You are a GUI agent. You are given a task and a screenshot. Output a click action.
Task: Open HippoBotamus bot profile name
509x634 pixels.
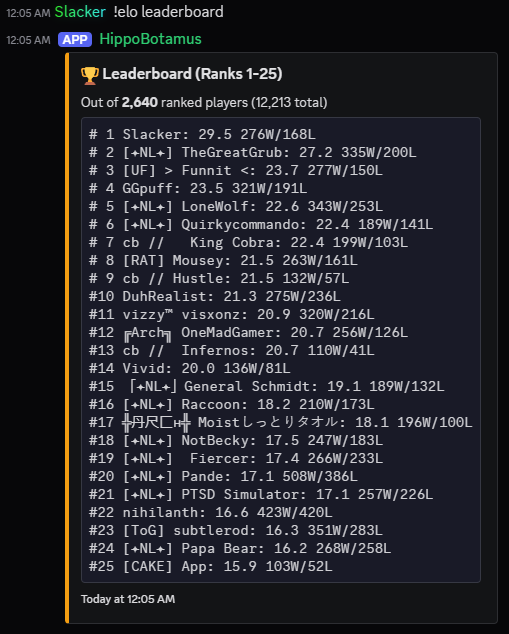150,39
